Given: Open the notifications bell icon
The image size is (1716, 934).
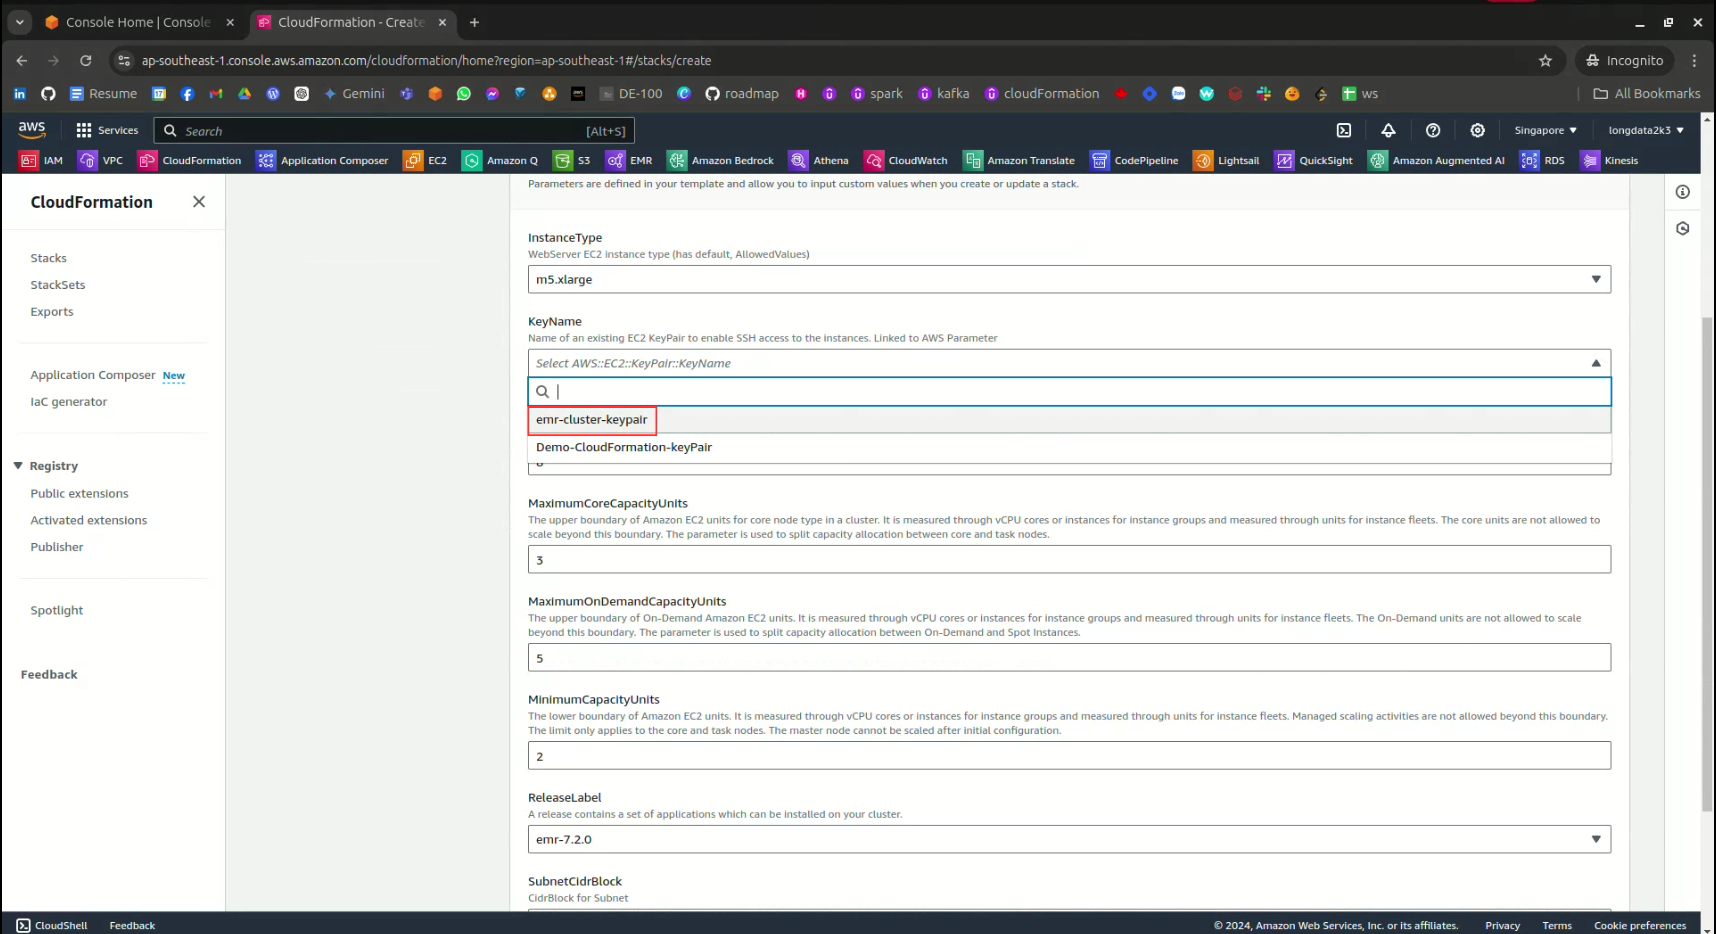Looking at the screenshot, I should pos(1388,130).
